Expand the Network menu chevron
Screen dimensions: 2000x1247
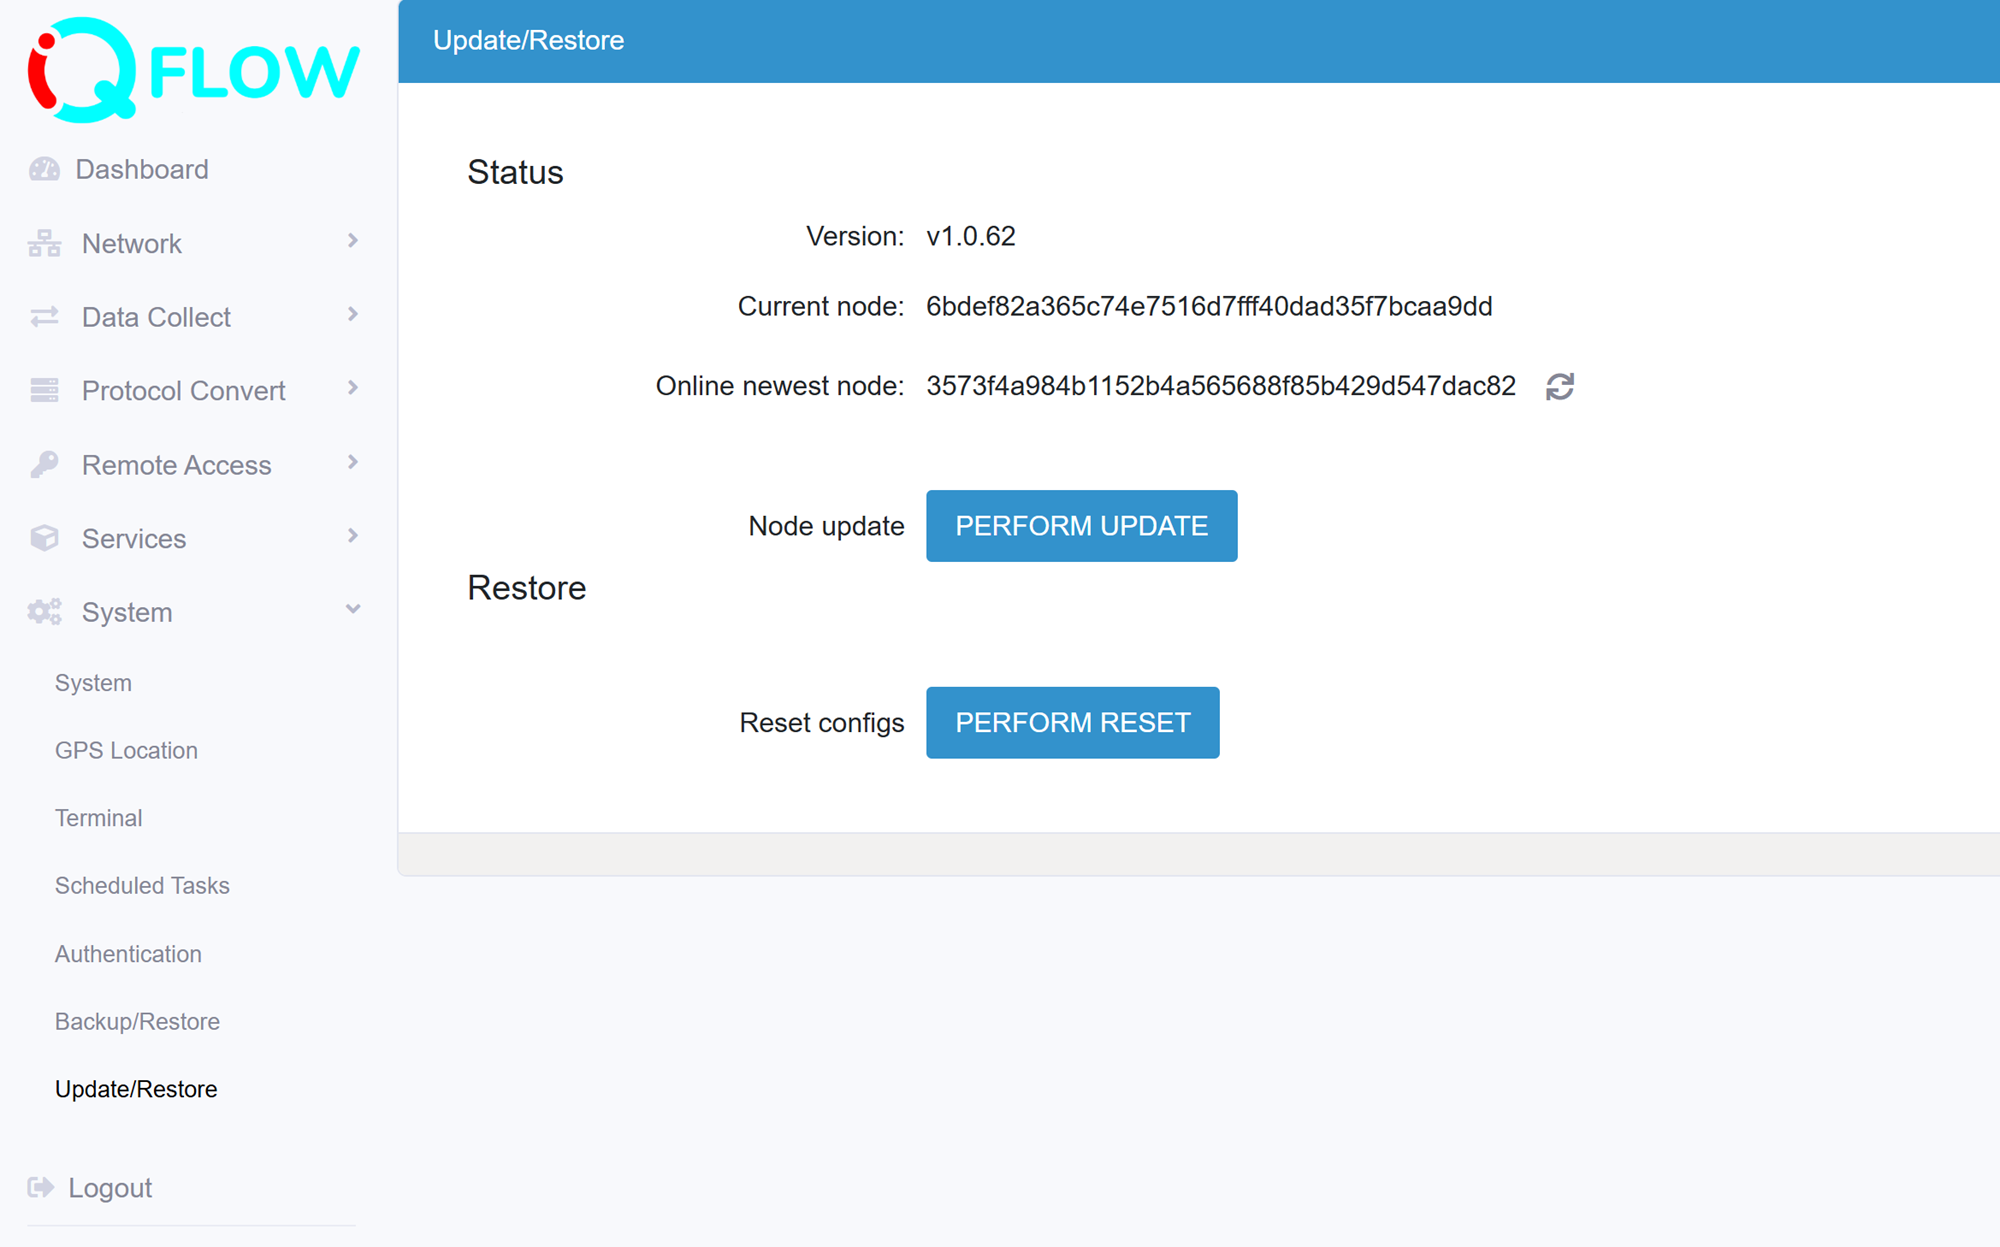tap(351, 241)
